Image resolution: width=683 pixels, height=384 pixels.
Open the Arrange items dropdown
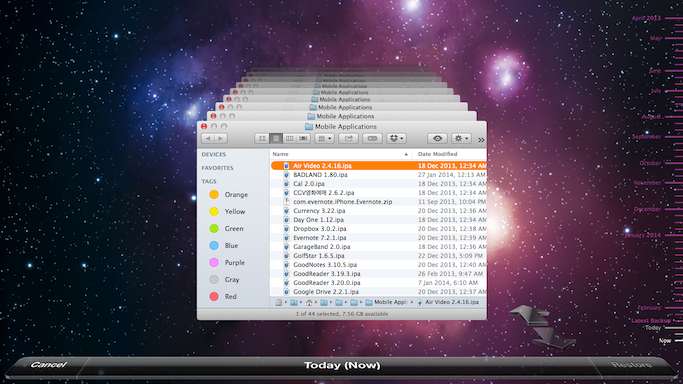(x=325, y=138)
